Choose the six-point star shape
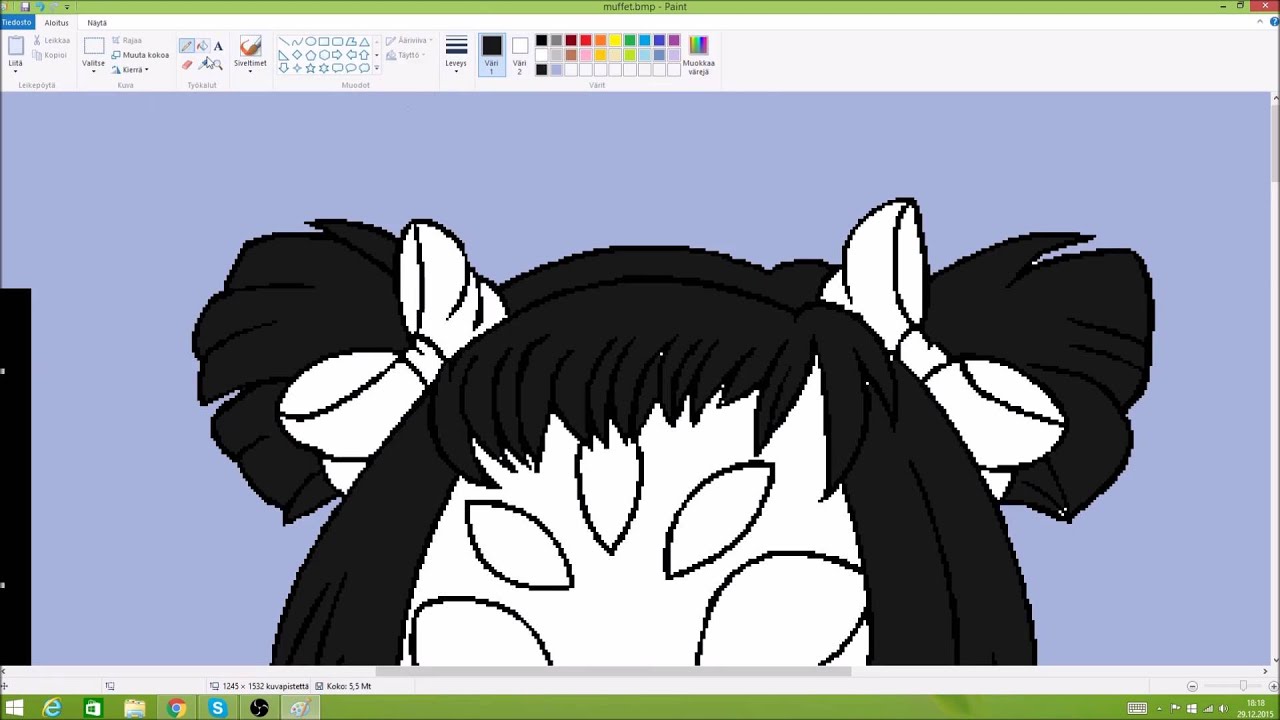The width and height of the screenshot is (1280, 720). [324, 68]
